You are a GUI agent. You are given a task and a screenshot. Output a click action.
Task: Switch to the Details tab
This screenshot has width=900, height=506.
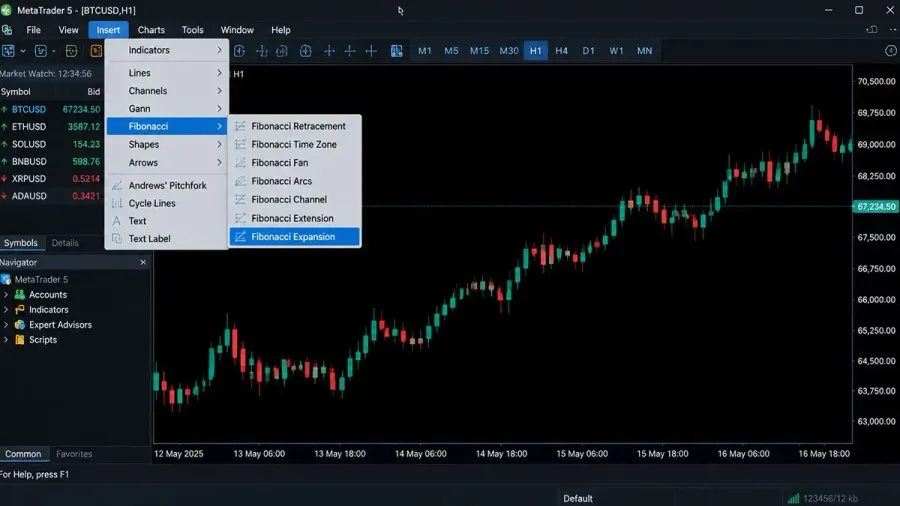(x=65, y=243)
